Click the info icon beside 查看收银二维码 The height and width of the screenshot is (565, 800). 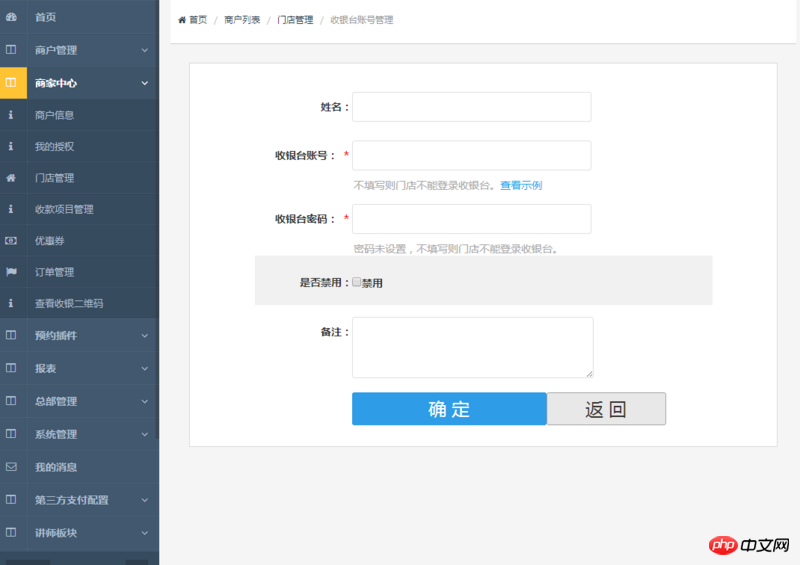pos(11,303)
